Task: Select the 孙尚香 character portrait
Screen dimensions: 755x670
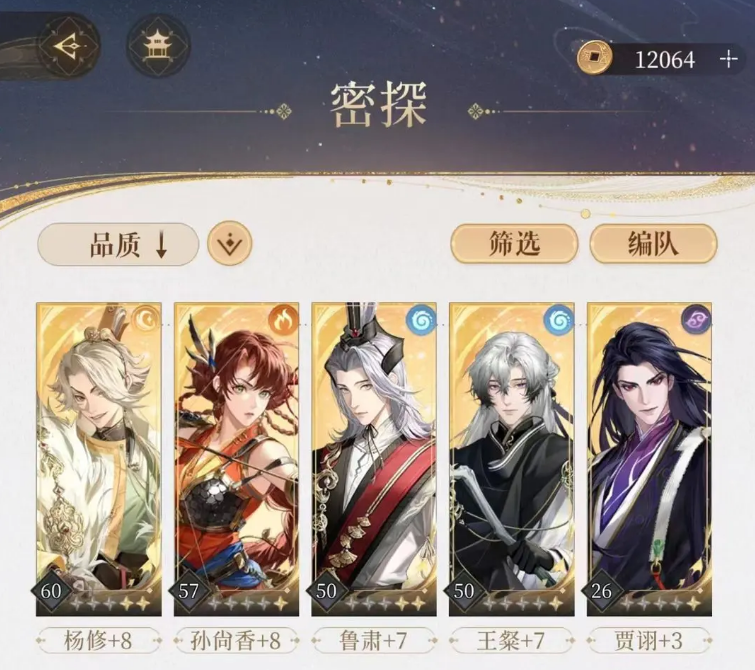Action: click(x=236, y=459)
